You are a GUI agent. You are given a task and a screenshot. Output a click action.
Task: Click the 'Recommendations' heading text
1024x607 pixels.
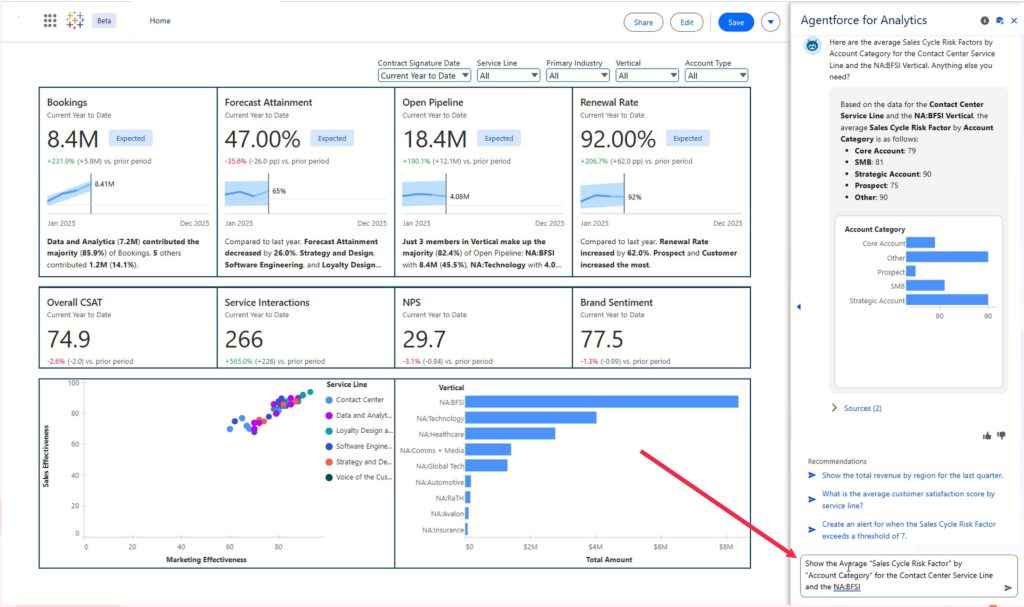point(837,461)
